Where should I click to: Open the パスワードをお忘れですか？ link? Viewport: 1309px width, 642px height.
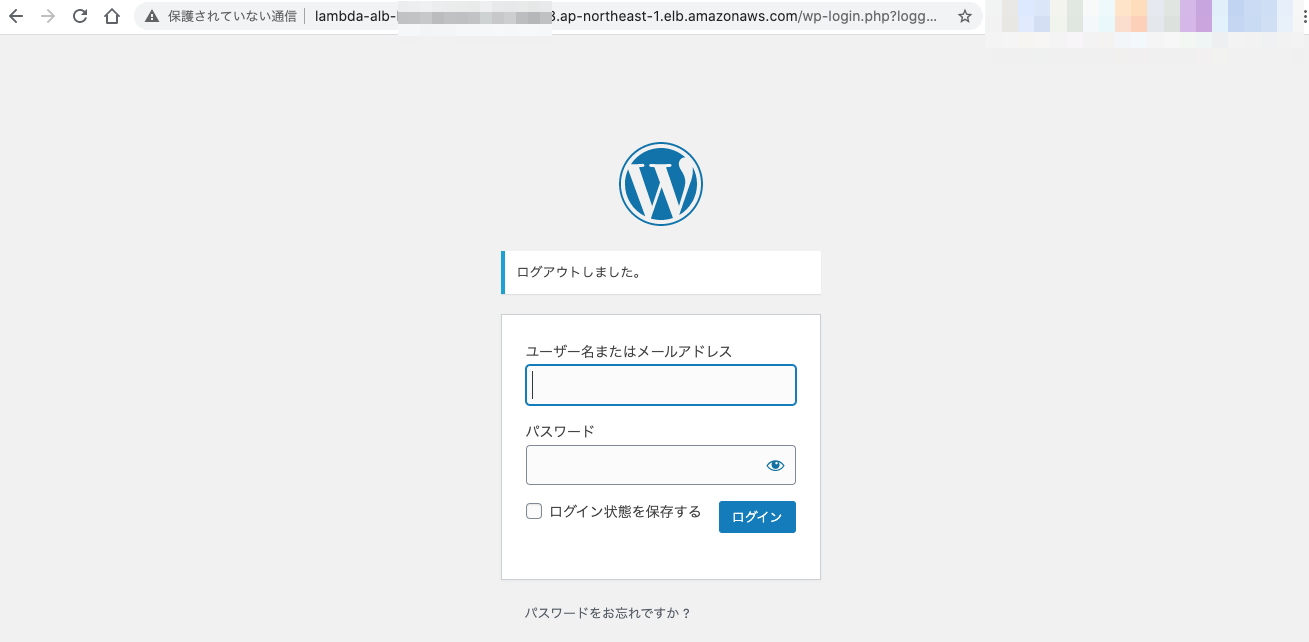(608, 613)
